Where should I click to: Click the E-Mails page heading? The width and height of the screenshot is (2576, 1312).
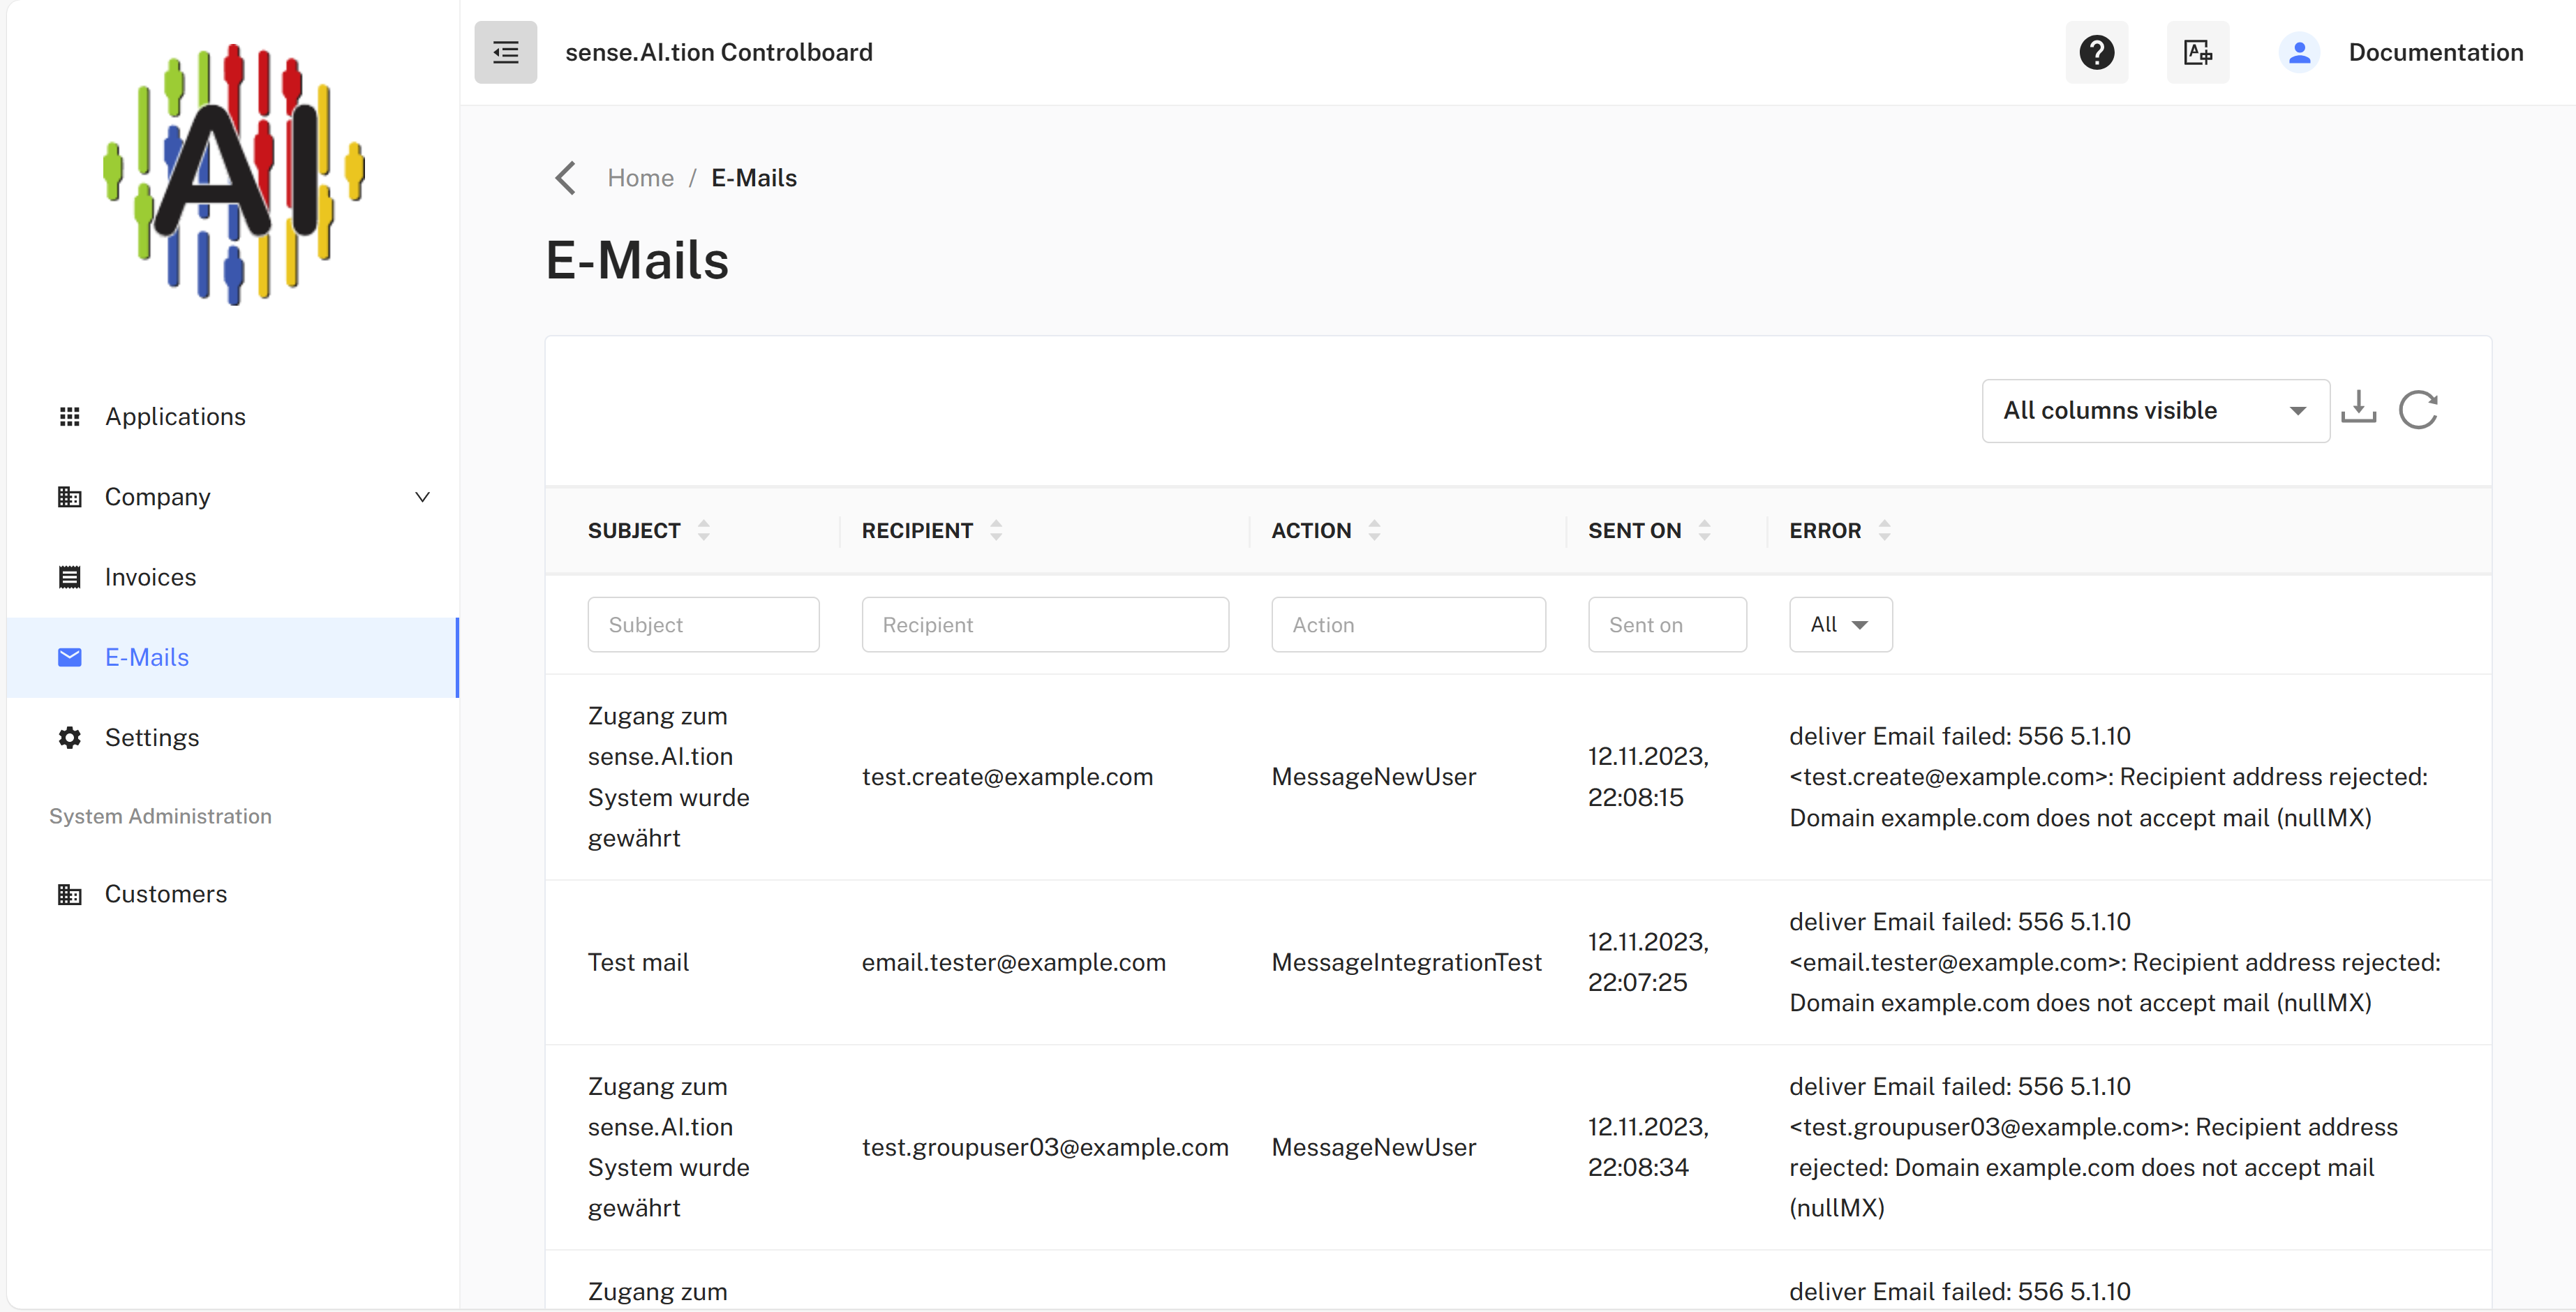tap(637, 261)
